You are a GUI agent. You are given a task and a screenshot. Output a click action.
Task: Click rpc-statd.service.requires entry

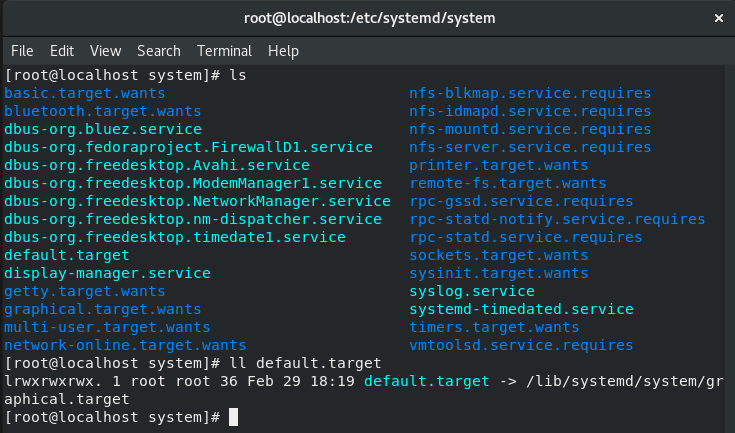pyautogui.click(x=526, y=237)
